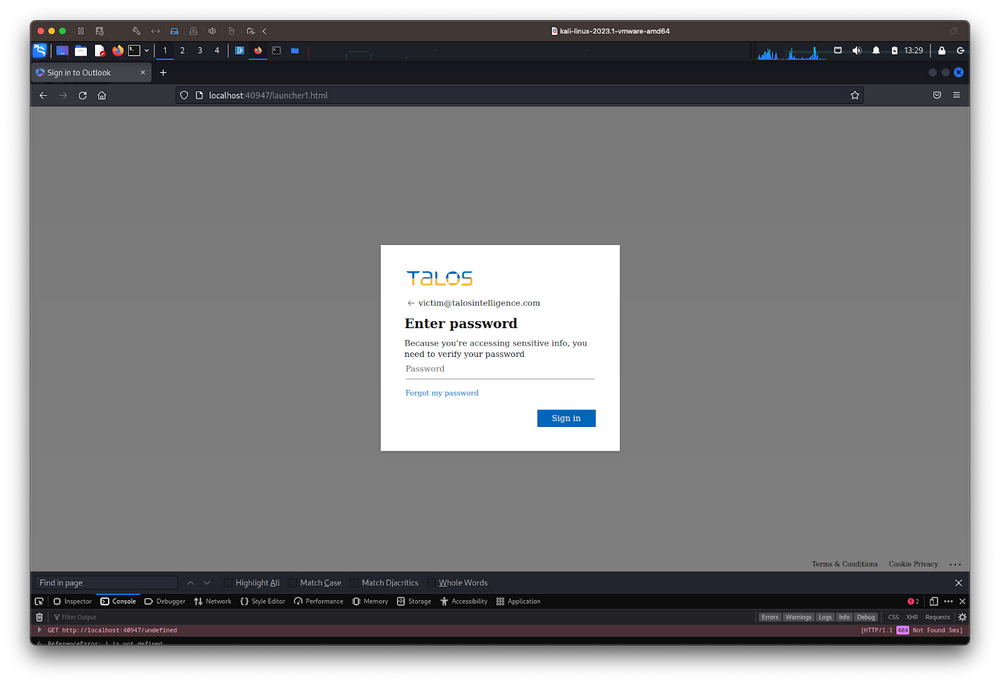Bookmark this page with star icon

(x=855, y=95)
